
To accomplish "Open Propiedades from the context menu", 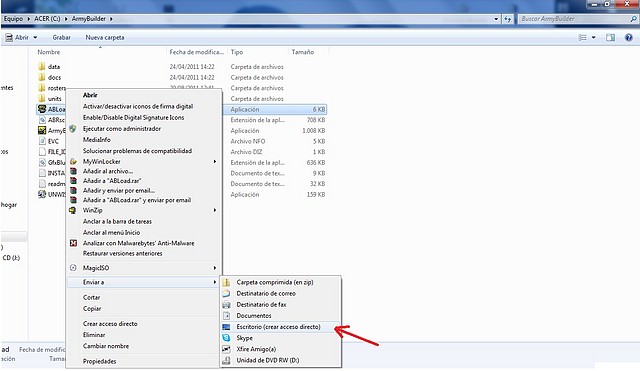I will pyautogui.click(x=100, y=361).
